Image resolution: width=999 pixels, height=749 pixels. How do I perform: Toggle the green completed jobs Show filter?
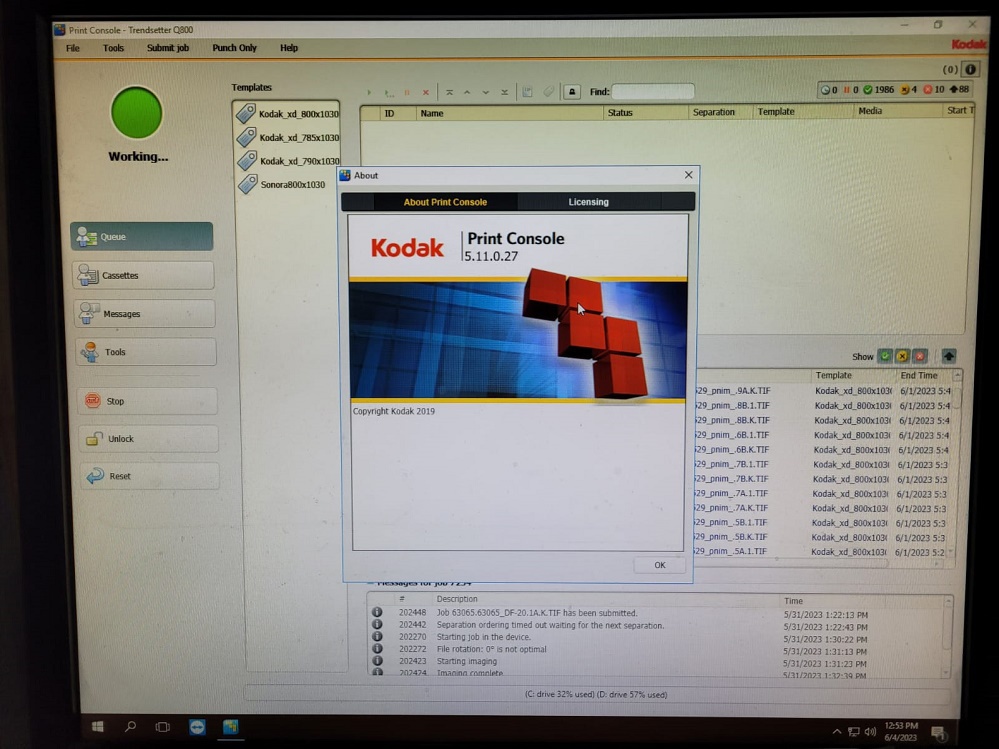point(884,356)
